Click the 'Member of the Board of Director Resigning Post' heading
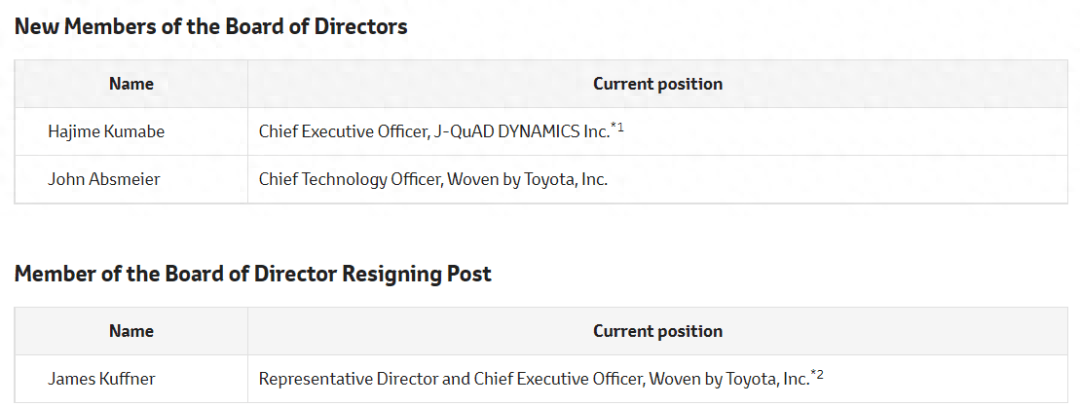This screenshot has width=1080, height=407. pos(253,274)
